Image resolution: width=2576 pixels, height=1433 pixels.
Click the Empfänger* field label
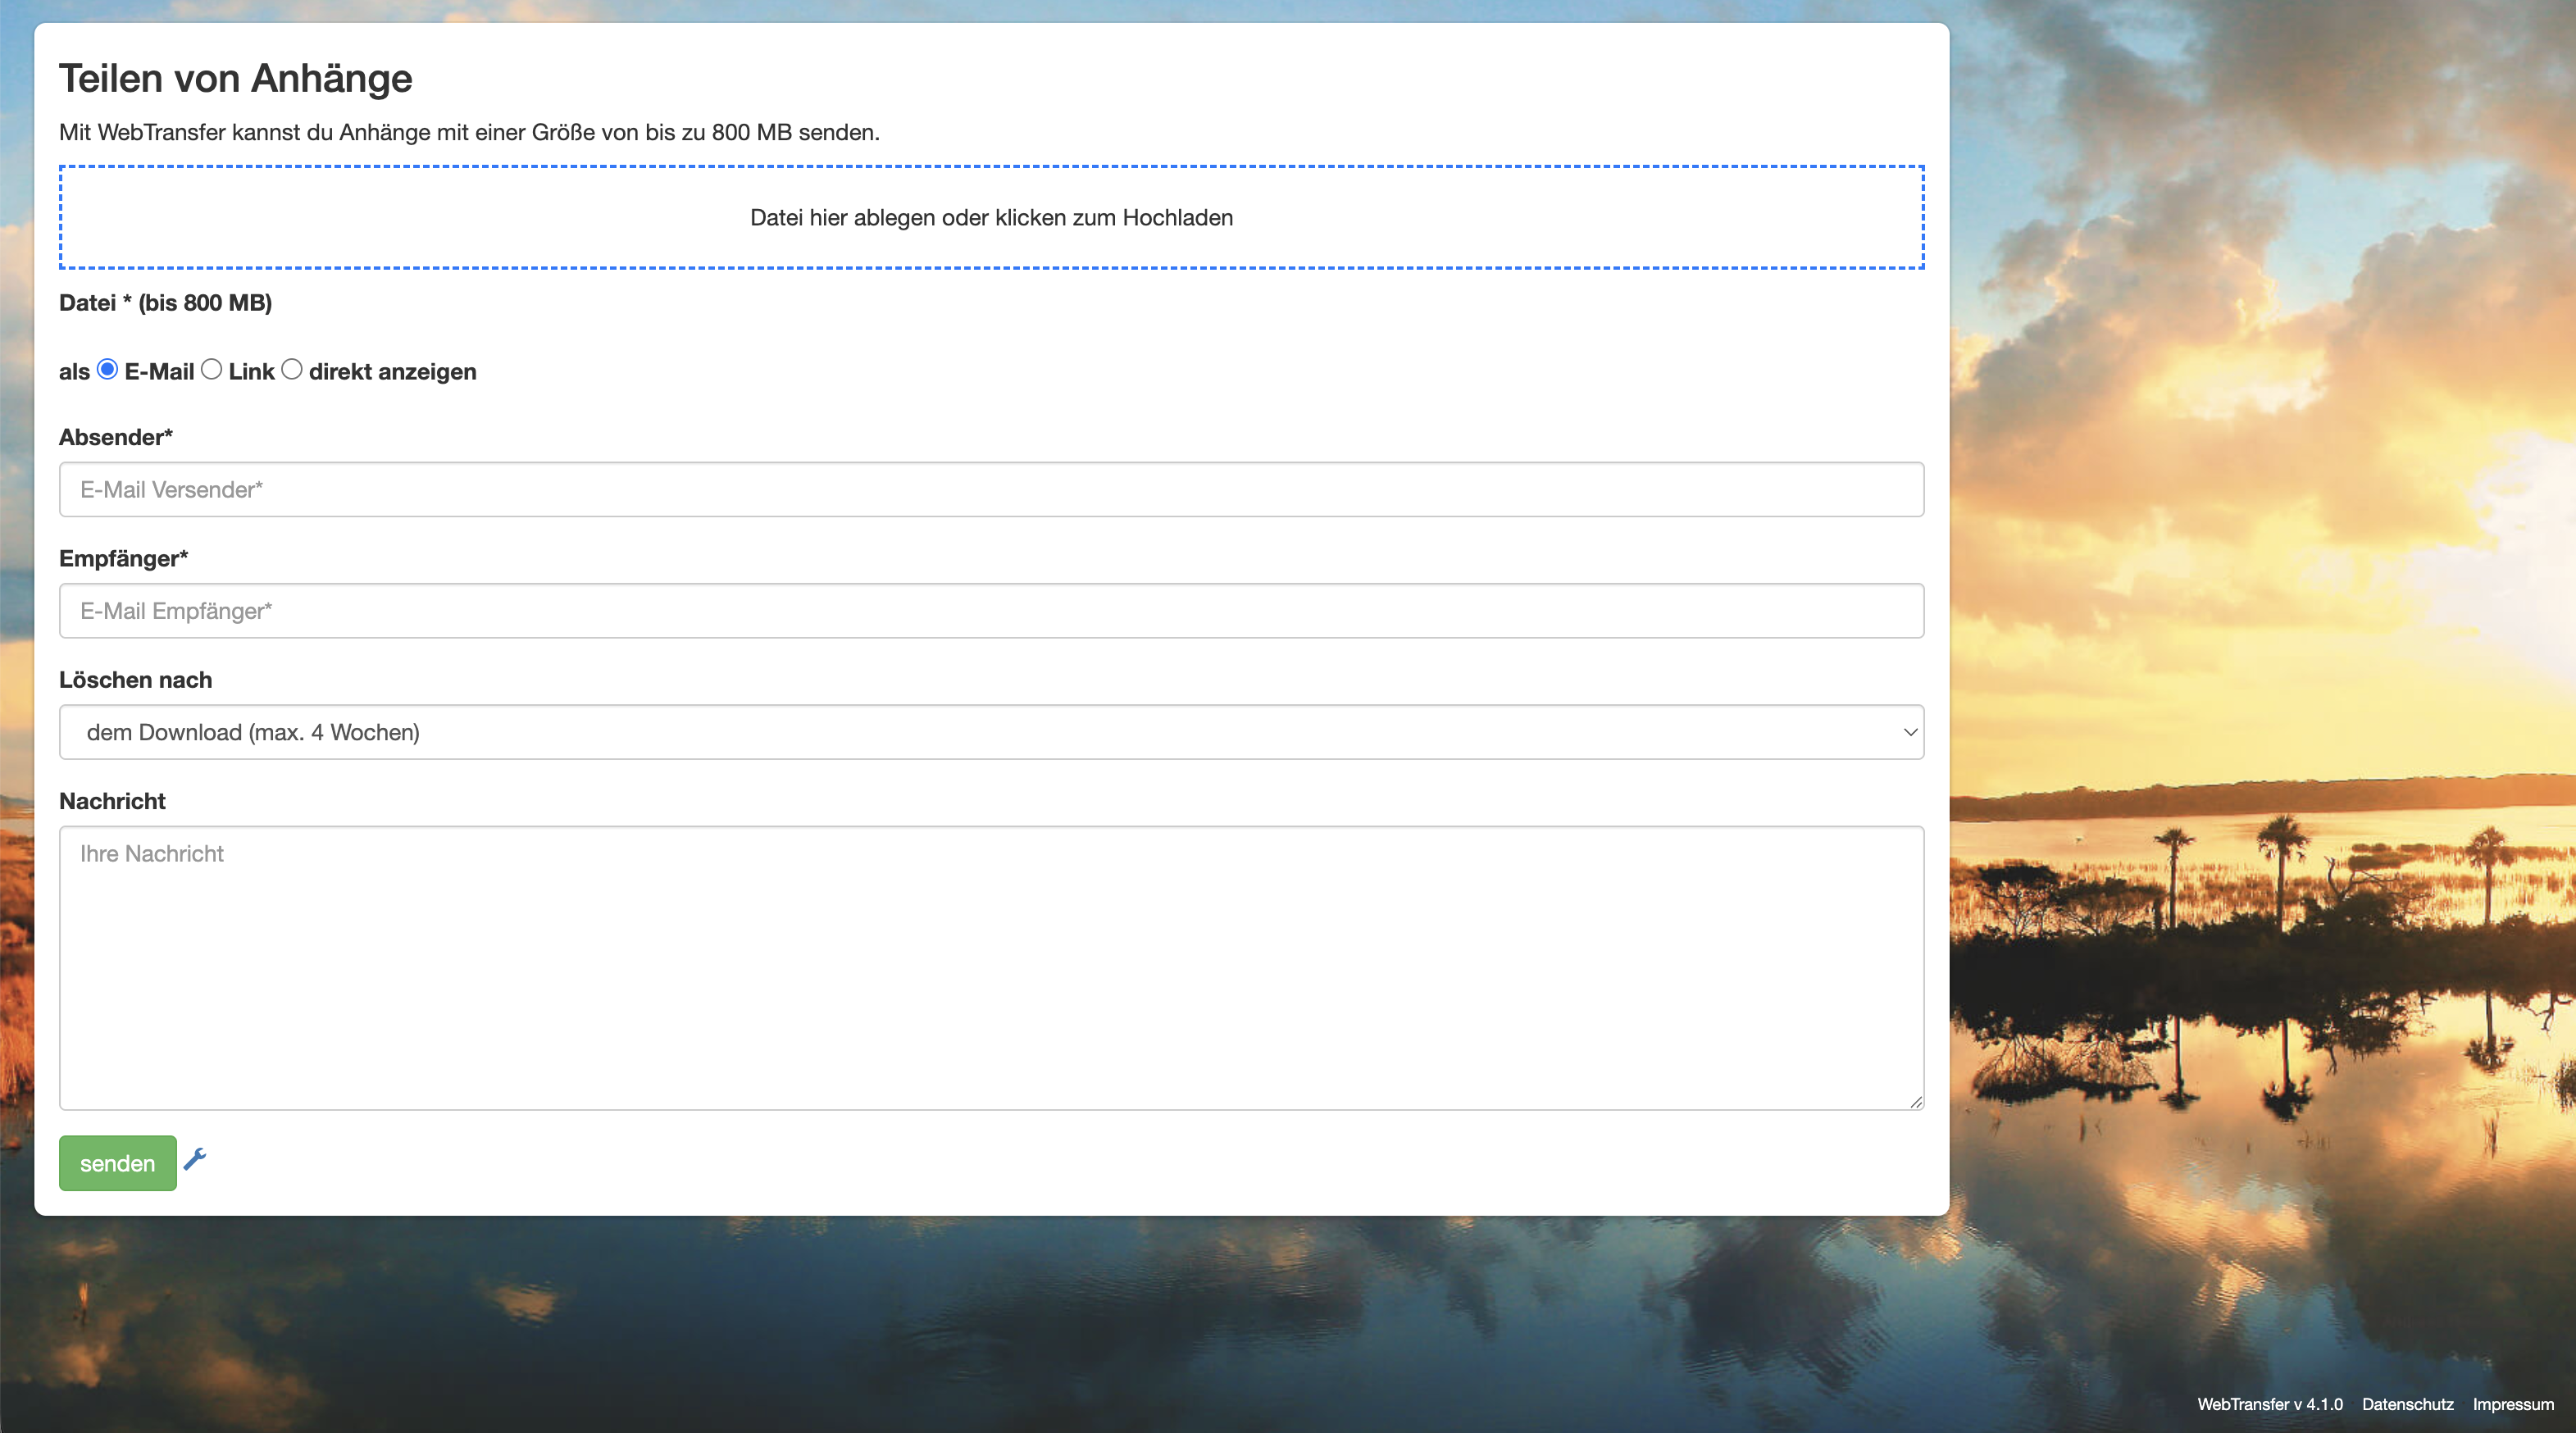[123, 558]
